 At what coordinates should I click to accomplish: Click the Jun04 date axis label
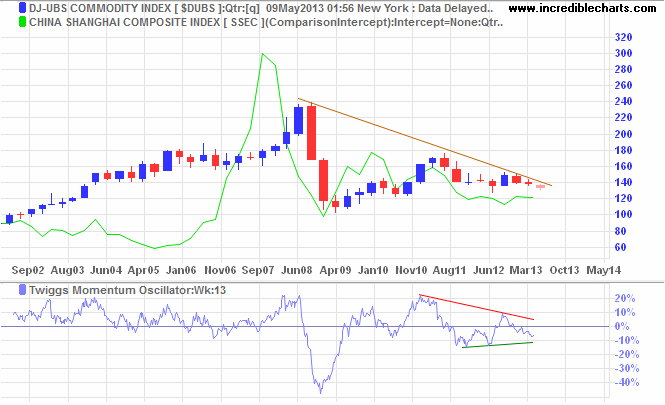point(106,270)
